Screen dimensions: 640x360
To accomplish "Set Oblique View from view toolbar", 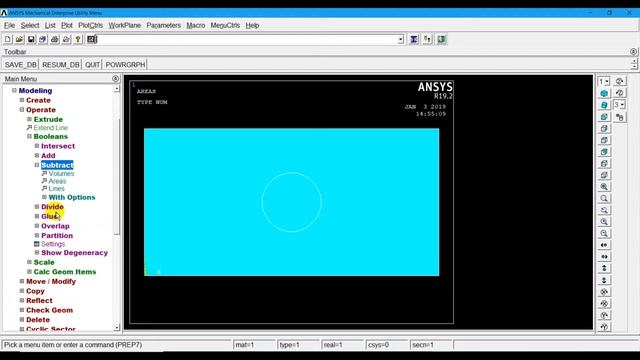I will tap(604, 105).
